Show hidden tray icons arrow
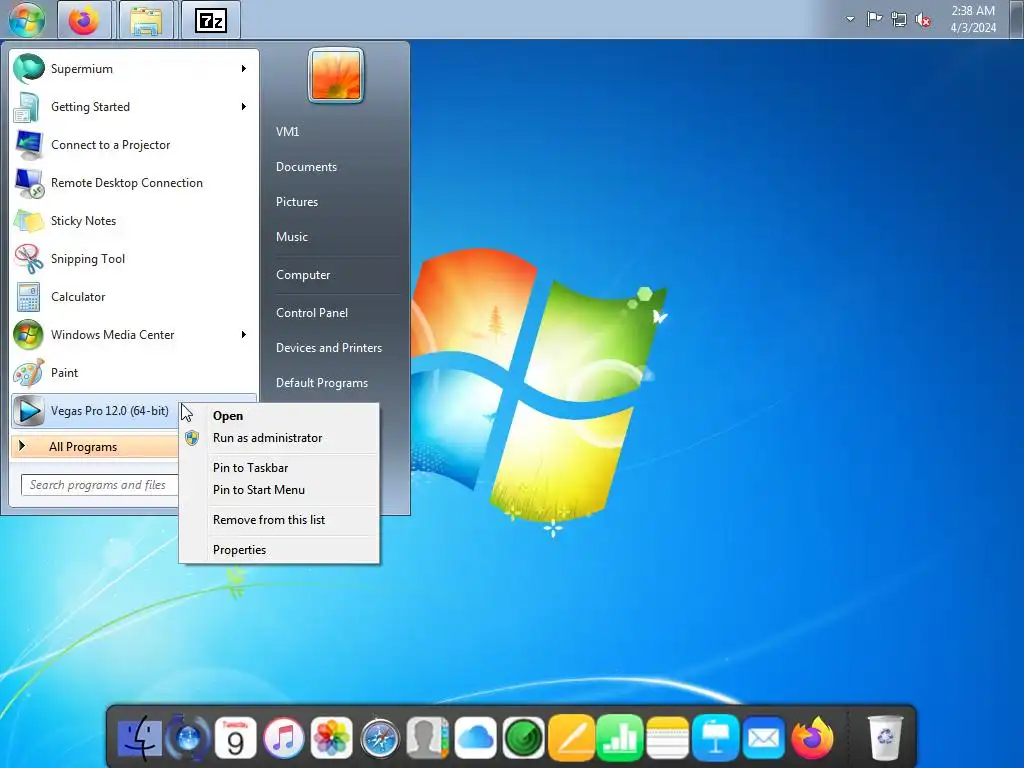Image resolution: width=1024 pixels, height=768 pixels. click(850, 19)
